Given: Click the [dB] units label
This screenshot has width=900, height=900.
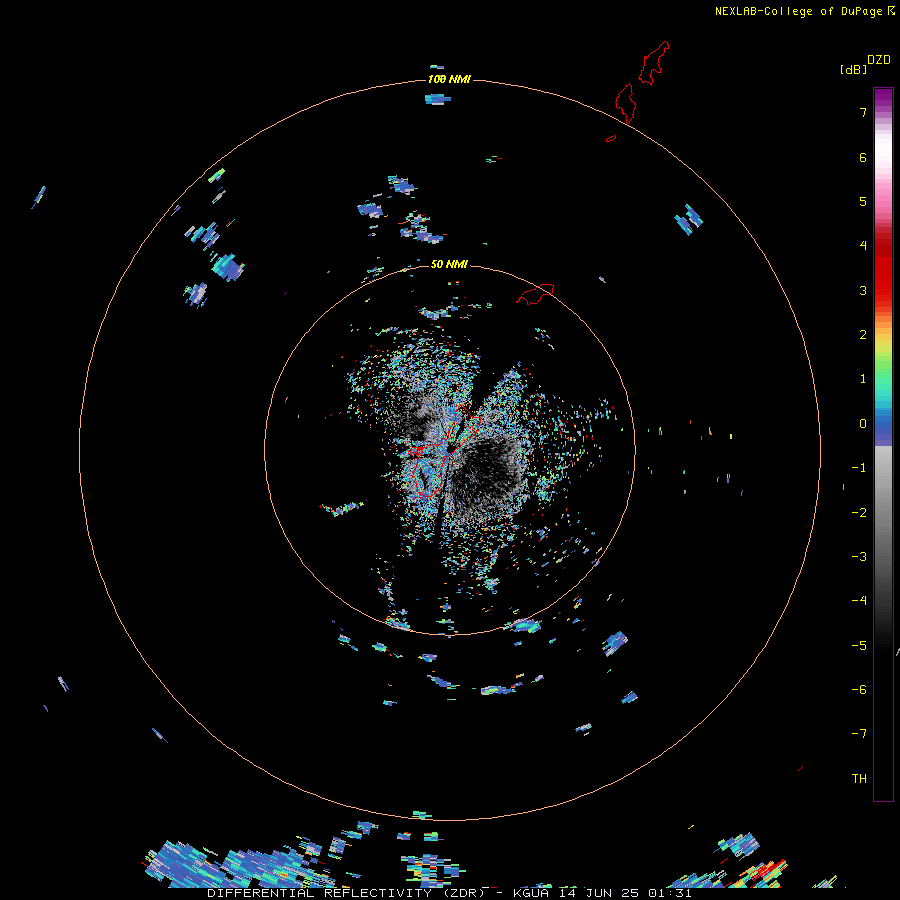Looking at the screenshot, I should [x=853, y=69].
